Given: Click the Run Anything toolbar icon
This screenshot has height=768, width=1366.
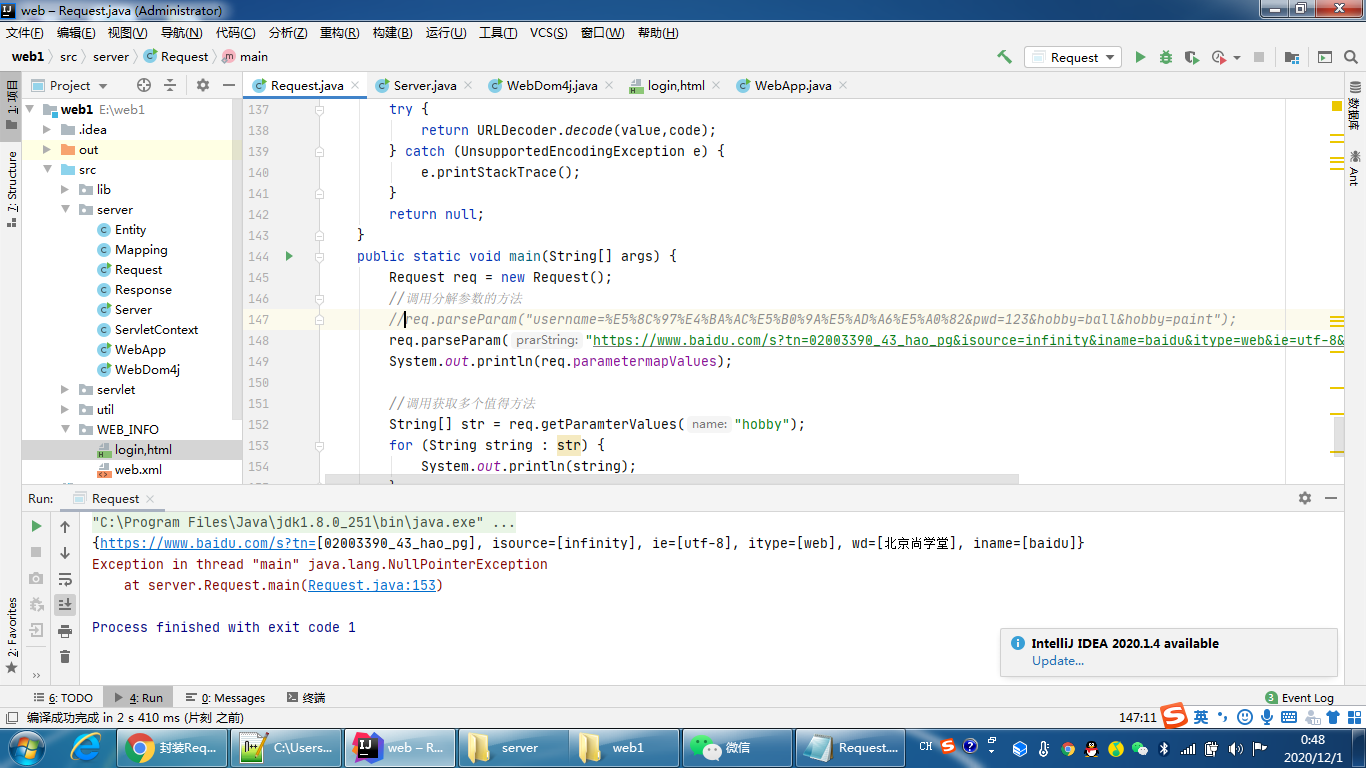Looking at the screenshot, I should tap(1325, 57).
